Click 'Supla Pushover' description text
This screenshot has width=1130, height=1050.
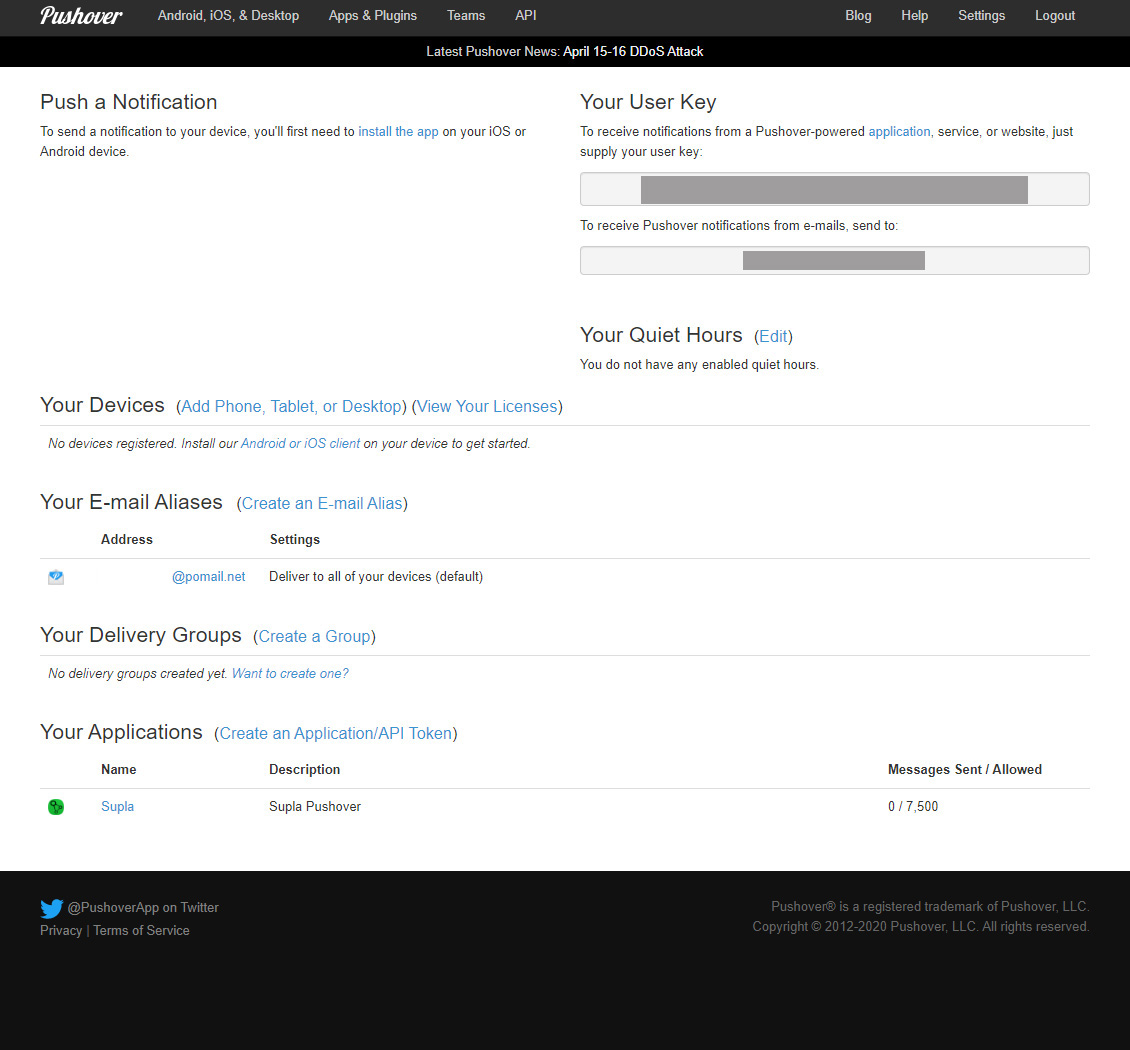point(315,806)
